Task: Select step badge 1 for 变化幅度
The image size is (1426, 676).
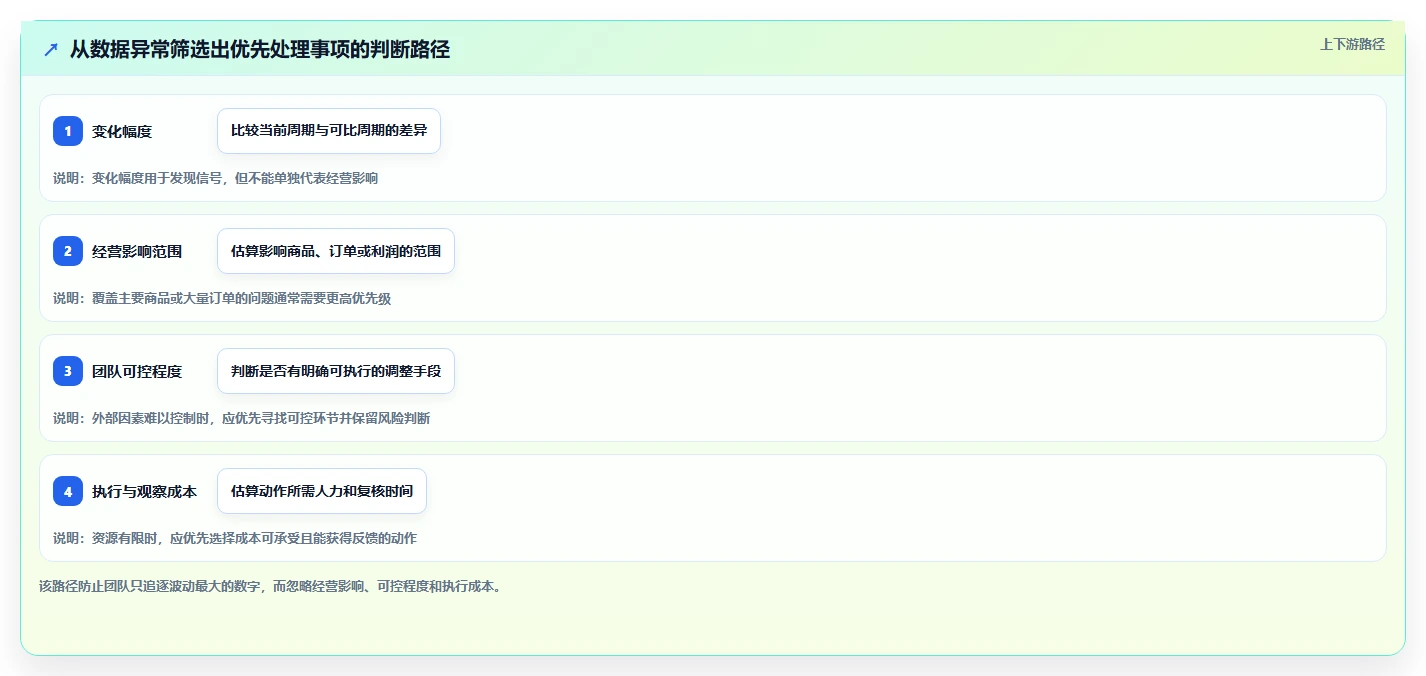Action: (x=68, y=131)
